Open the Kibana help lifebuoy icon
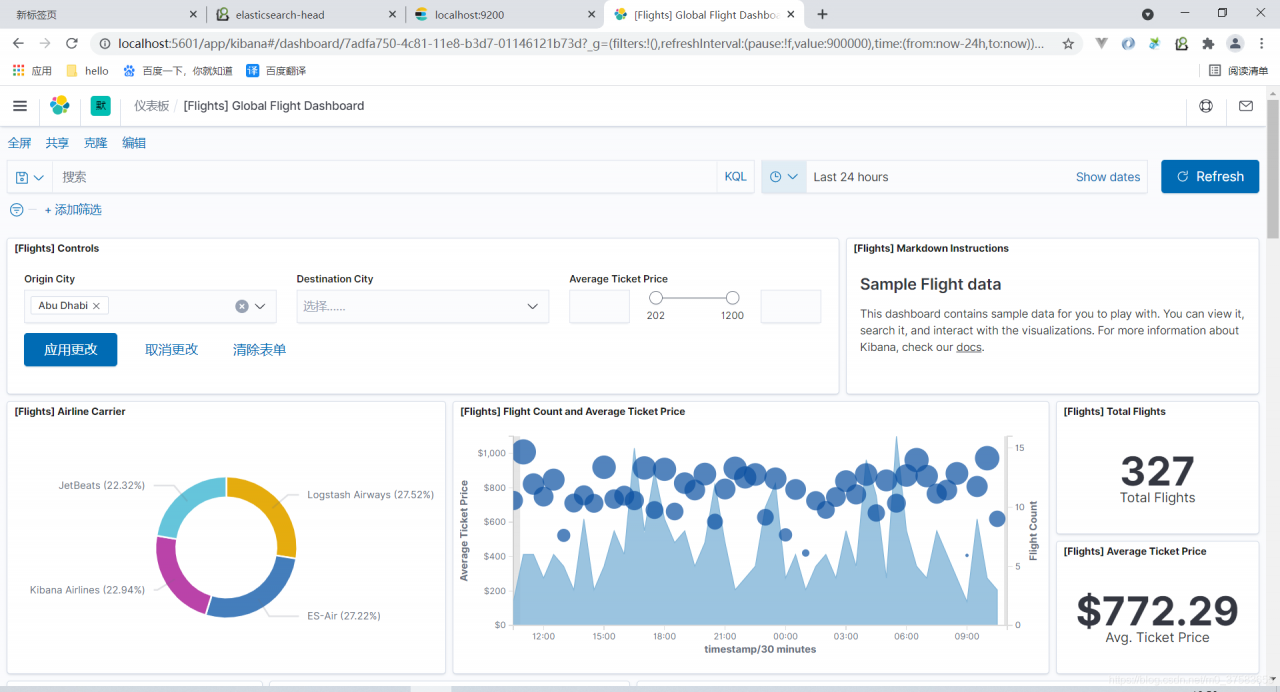 (1206, 106)
